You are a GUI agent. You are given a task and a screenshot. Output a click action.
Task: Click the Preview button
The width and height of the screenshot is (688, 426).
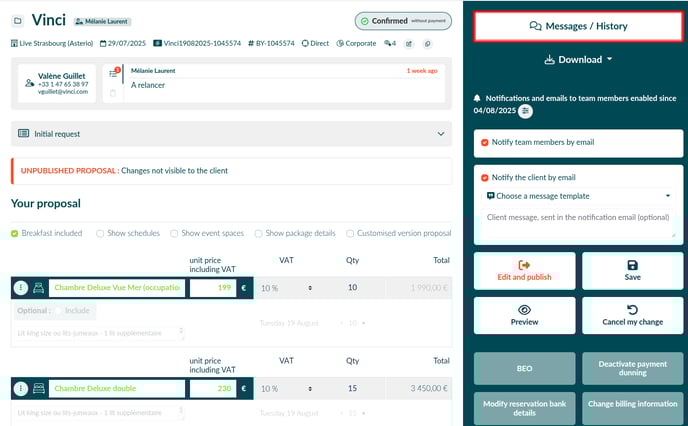pos(525,316)
